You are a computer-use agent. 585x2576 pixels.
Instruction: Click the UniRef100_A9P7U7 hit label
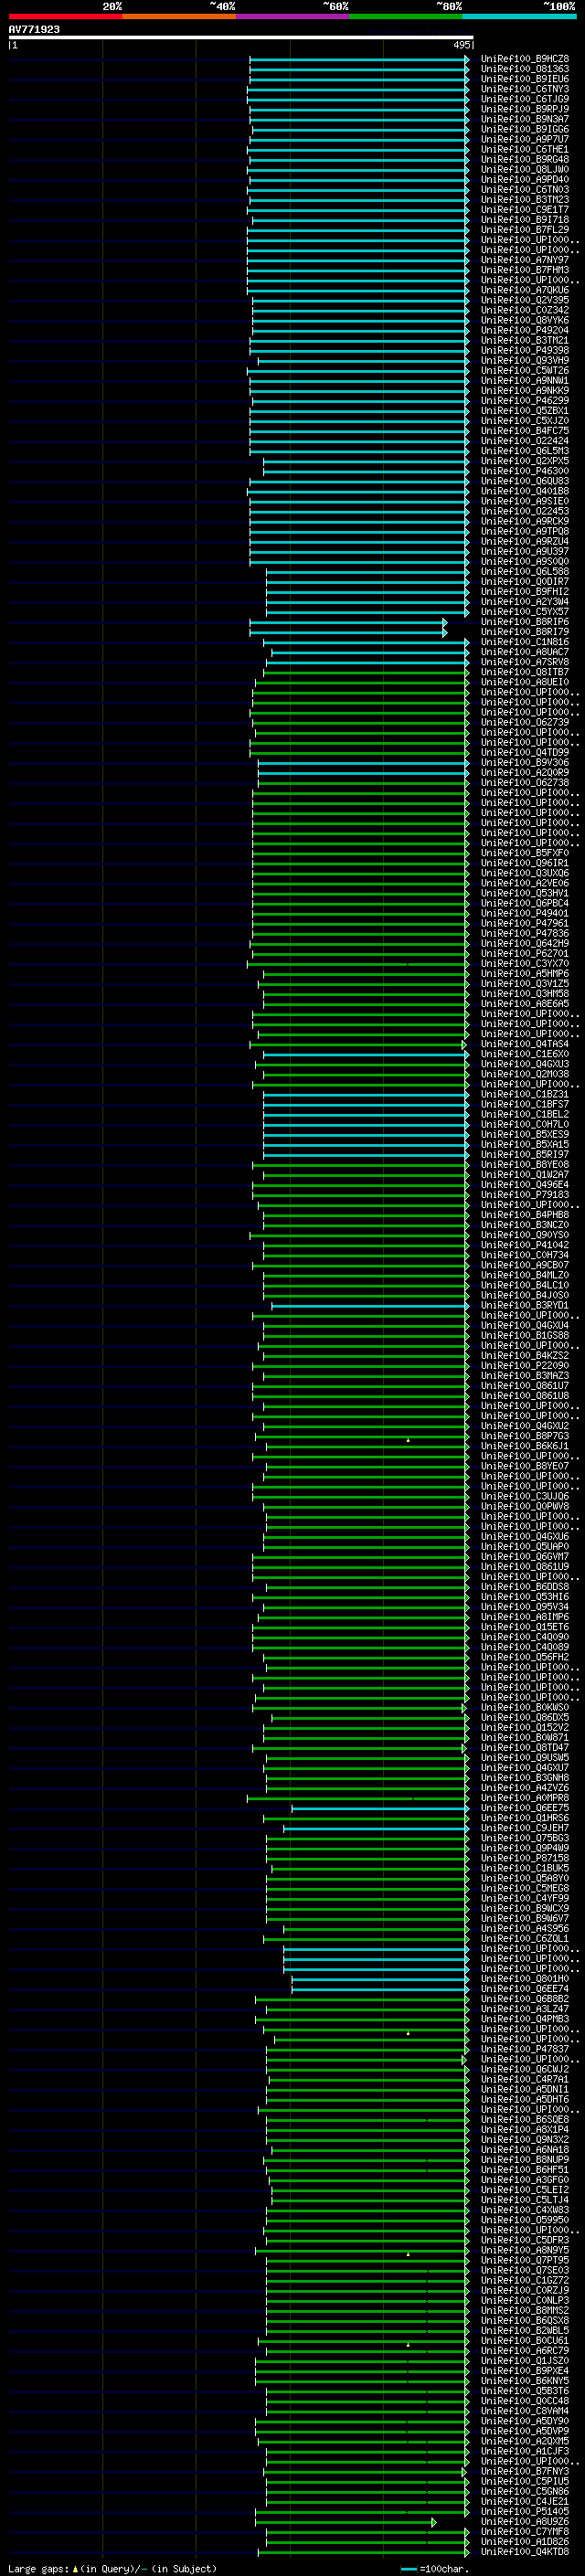click(525, 139)
